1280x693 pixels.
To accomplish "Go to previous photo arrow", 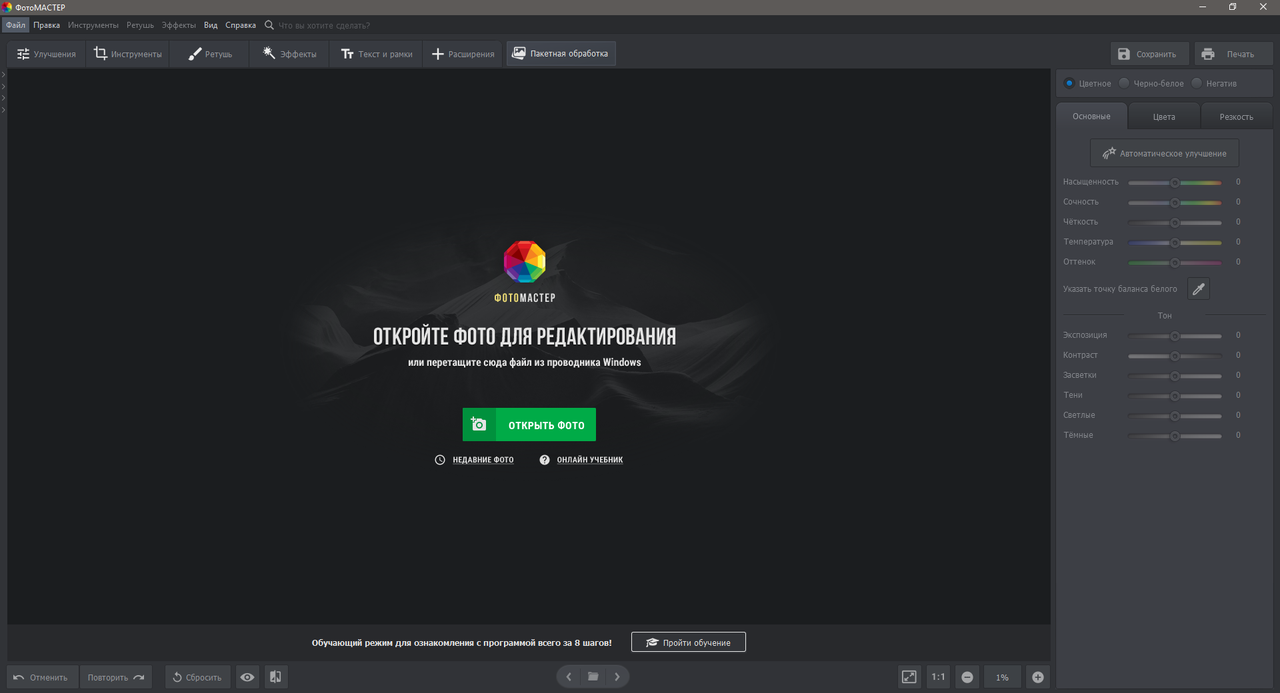I will 569,677.
